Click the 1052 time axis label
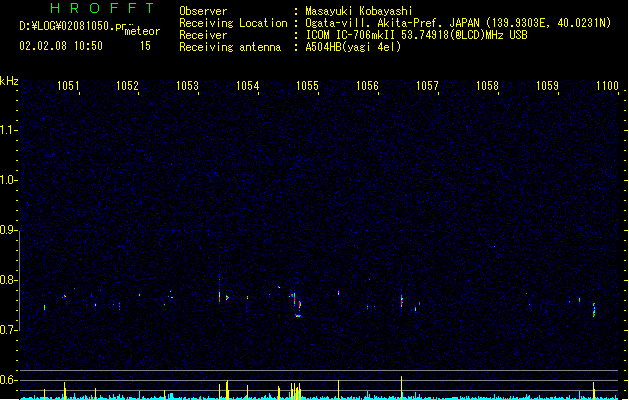The height and width of the screenshot is (400, 629). pyautogui.click(x=128, y=86)
